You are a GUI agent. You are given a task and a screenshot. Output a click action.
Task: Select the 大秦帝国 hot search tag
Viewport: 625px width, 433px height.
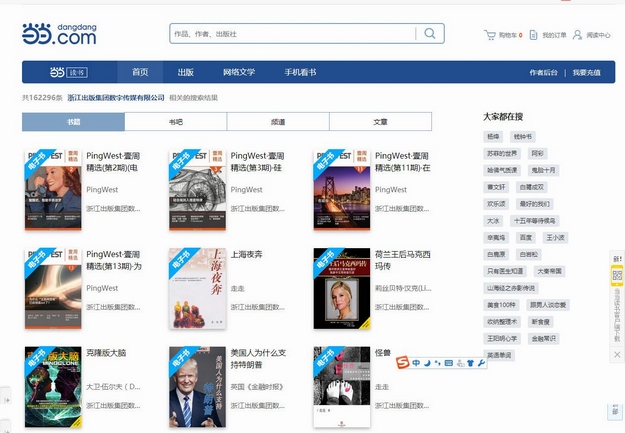click(551, 271)
